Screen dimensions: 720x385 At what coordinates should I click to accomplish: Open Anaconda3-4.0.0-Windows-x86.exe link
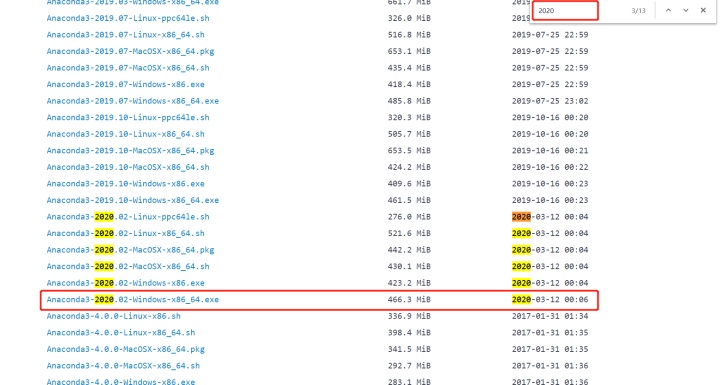pyautogui.click(x=121, y=381)
